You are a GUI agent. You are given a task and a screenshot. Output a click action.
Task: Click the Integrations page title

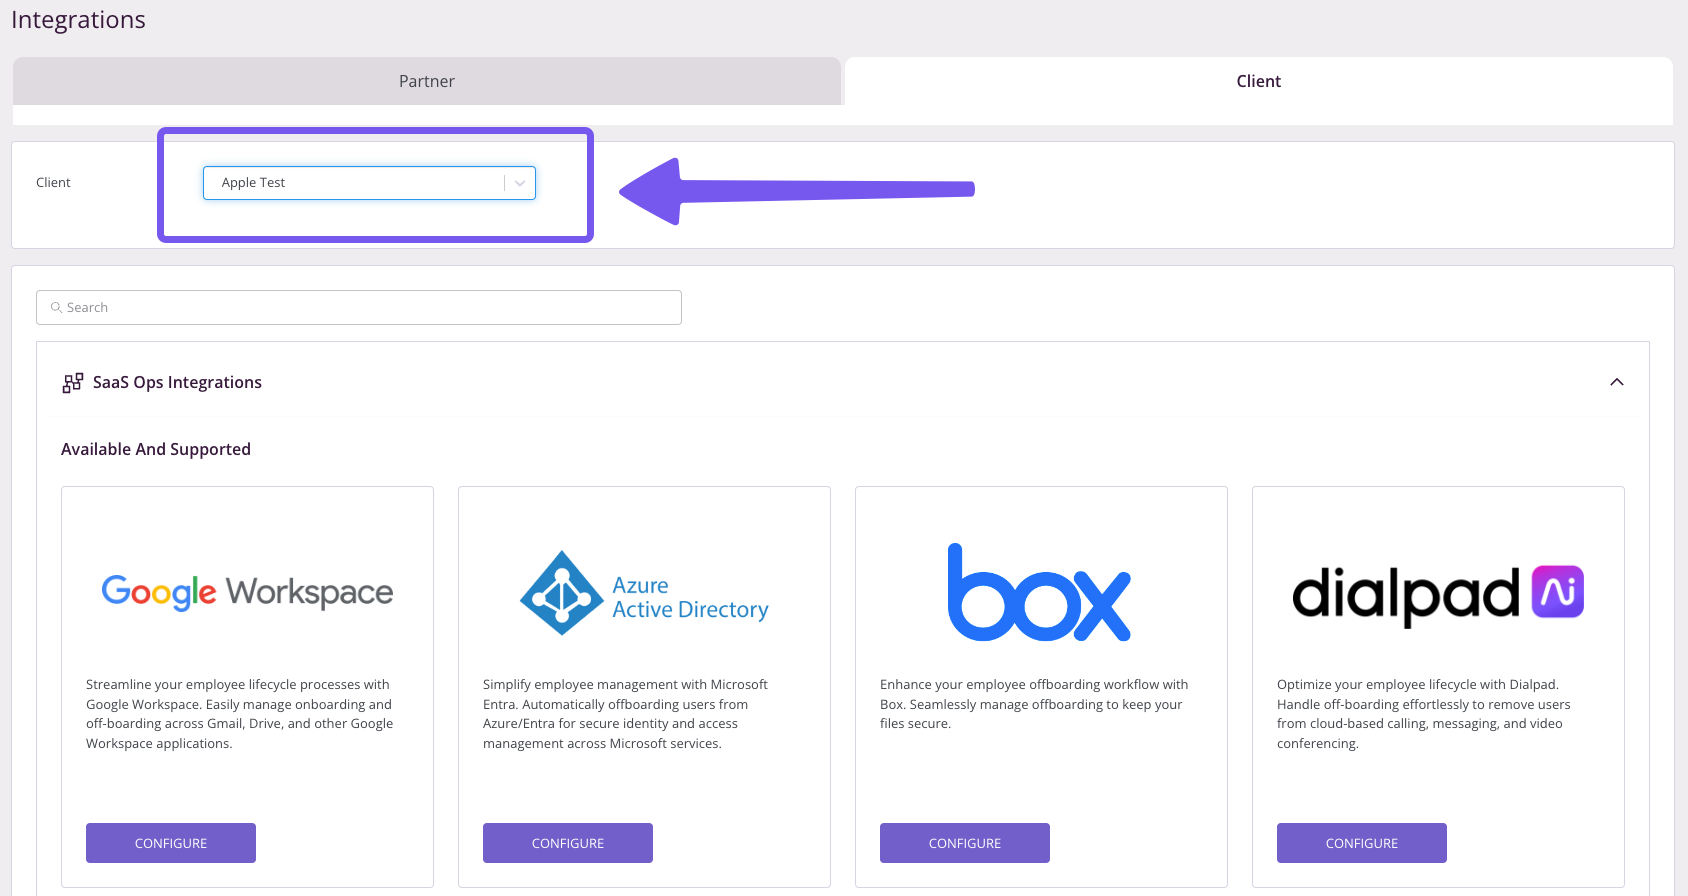[x=78, y=20]
